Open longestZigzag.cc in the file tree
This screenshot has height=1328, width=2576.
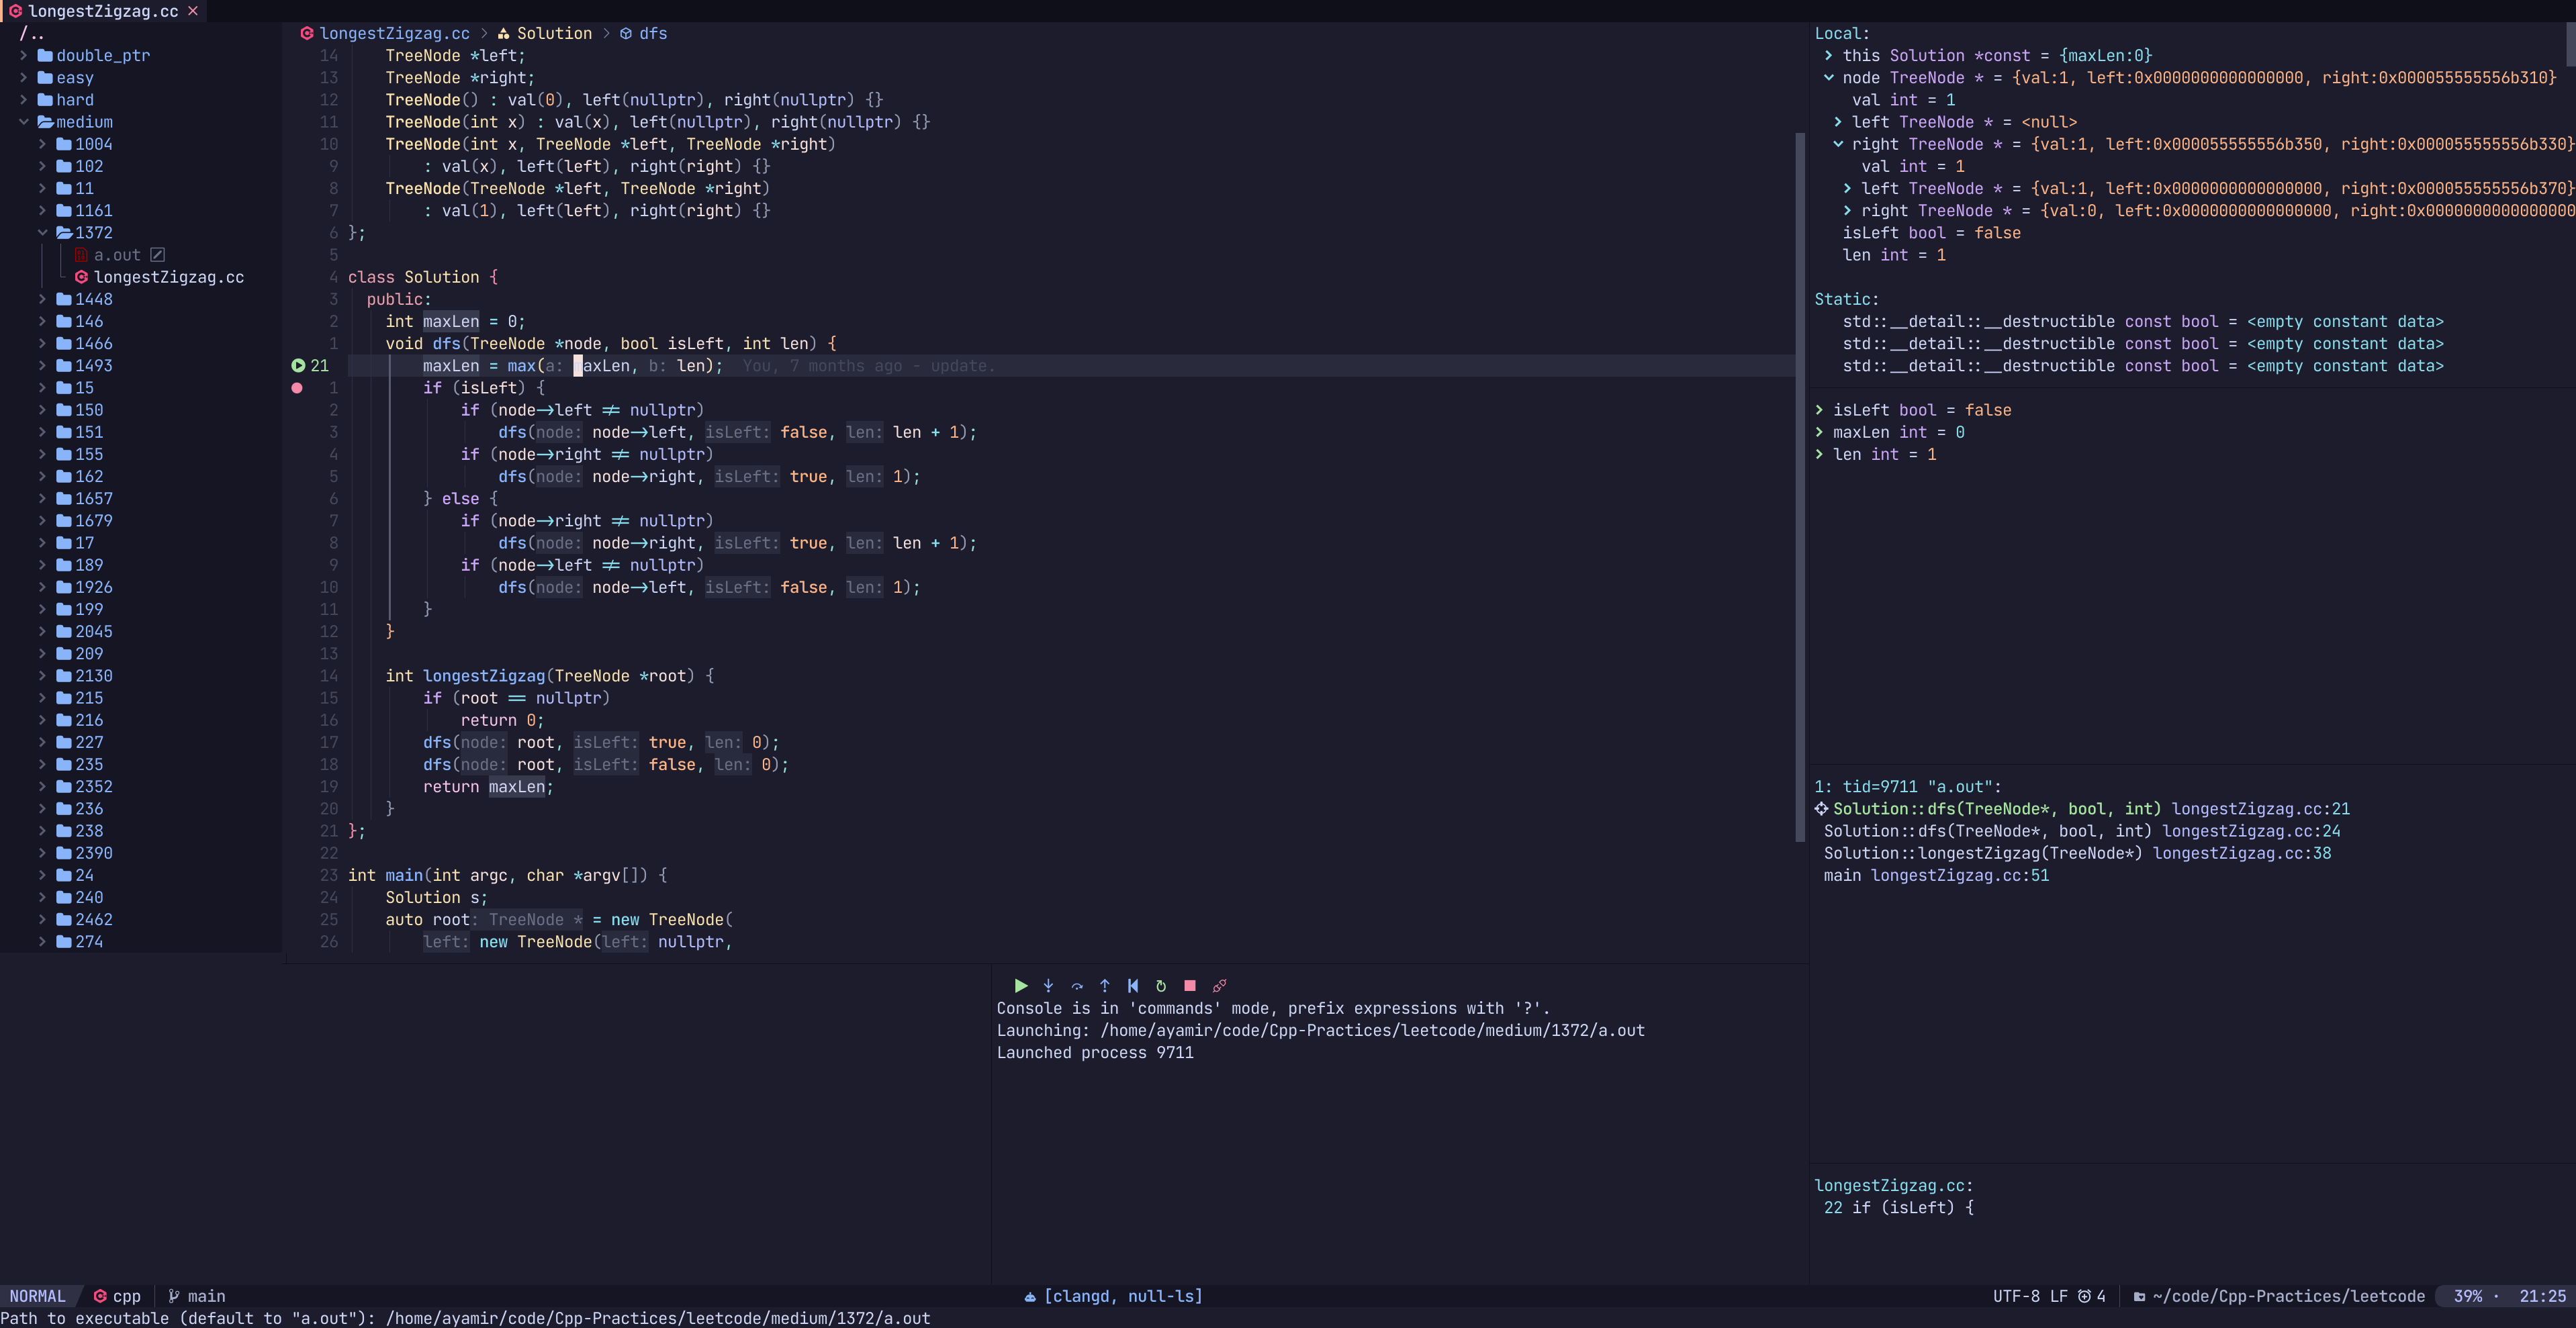click(168, 277)
